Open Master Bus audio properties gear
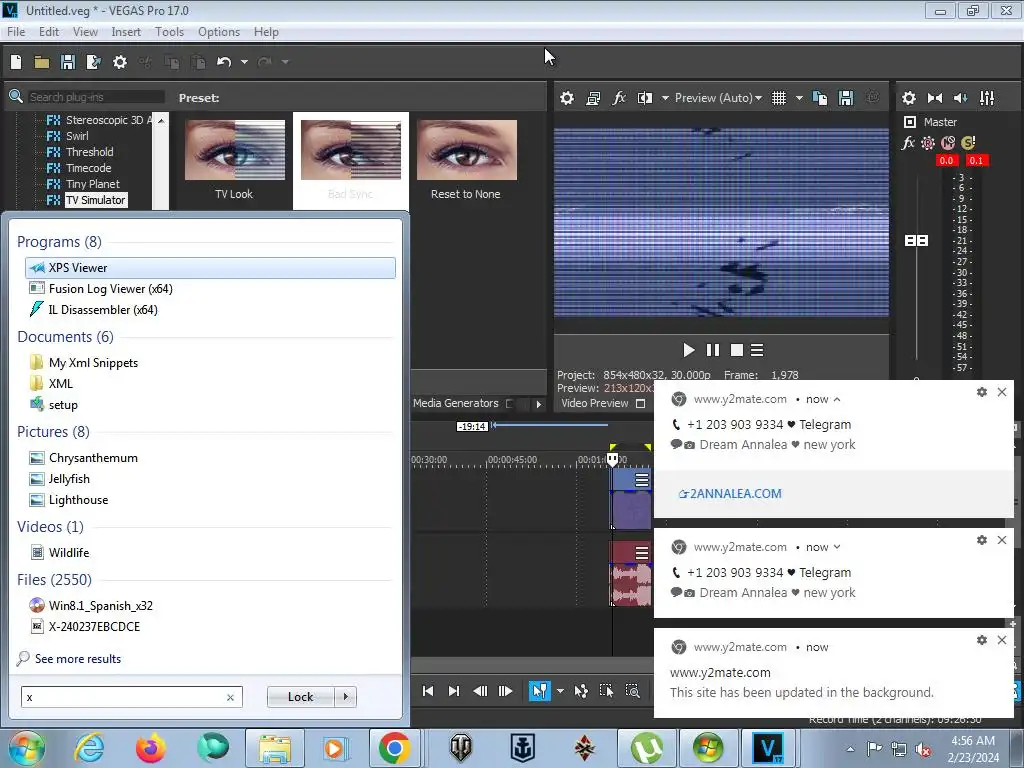The width and height of the screenshot is (1024, 768). (908, 98)
